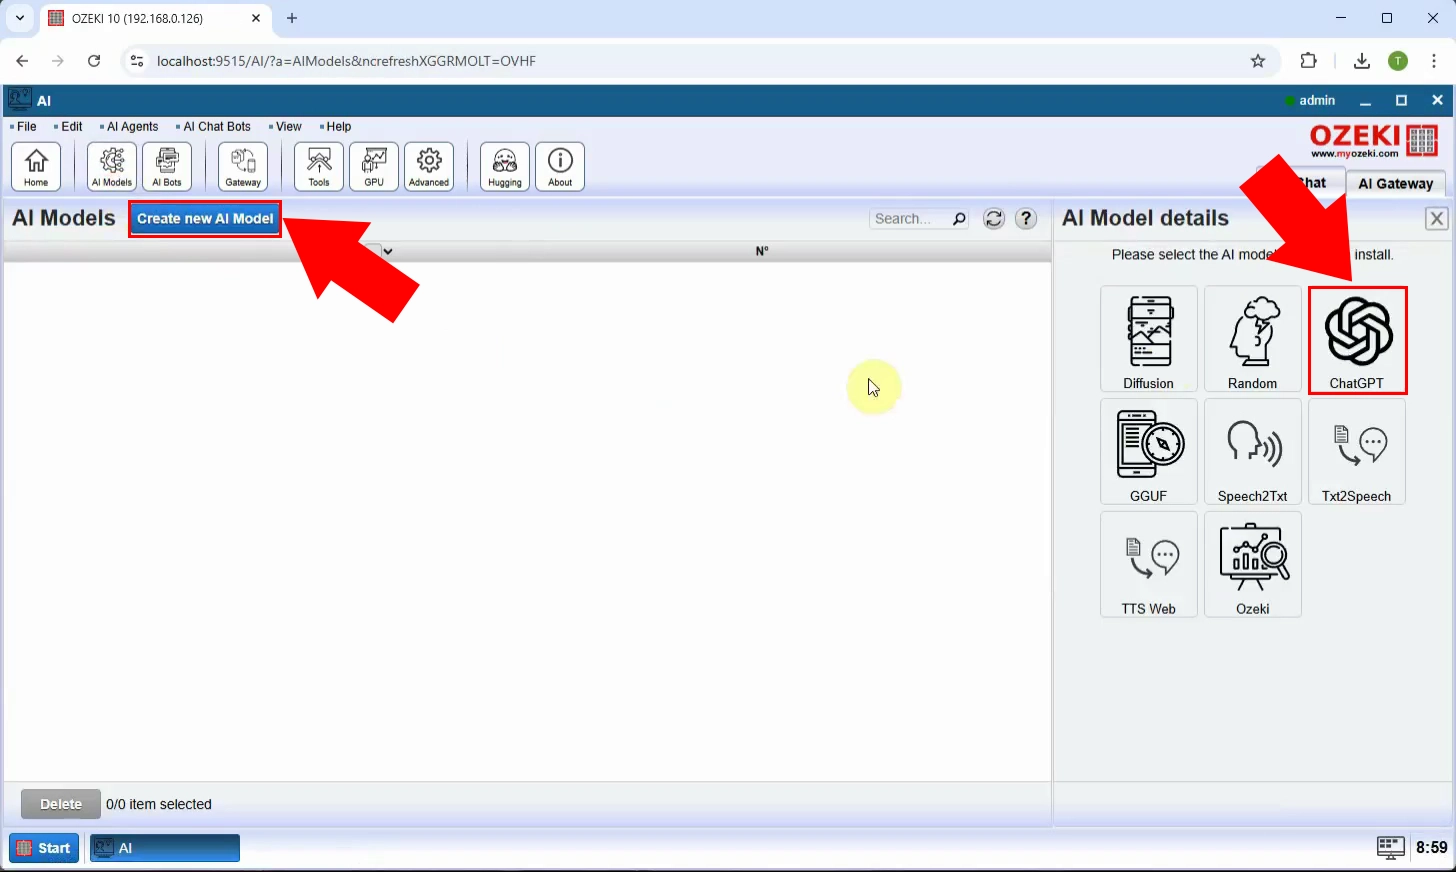Switch to the AI Gateway tab

pos(1396,183)
